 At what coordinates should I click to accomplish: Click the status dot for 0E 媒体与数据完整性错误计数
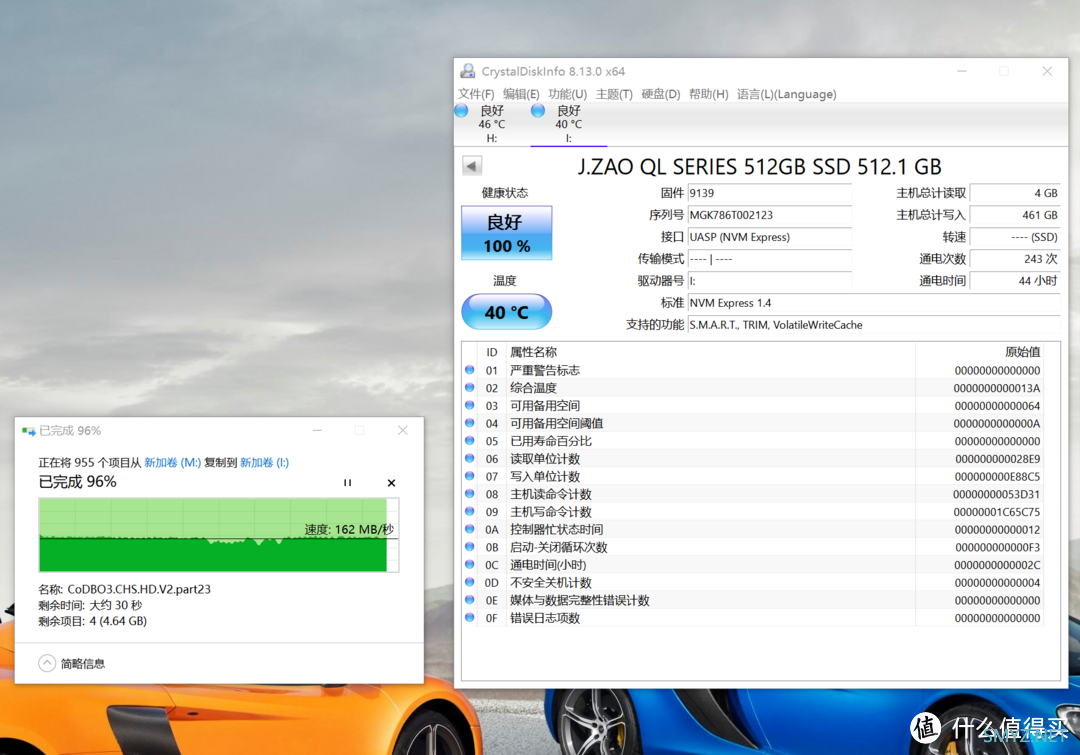pos(470,600)
